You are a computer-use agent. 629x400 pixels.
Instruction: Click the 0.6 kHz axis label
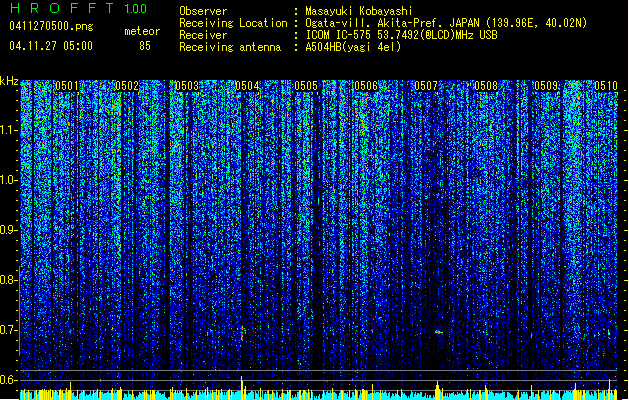[8, 380]
